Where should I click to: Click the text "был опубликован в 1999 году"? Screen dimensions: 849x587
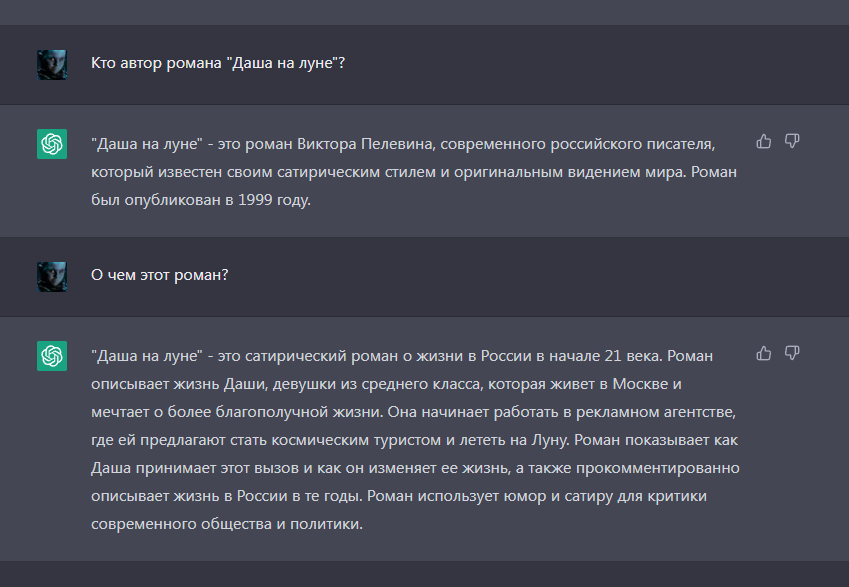[201, 200]
